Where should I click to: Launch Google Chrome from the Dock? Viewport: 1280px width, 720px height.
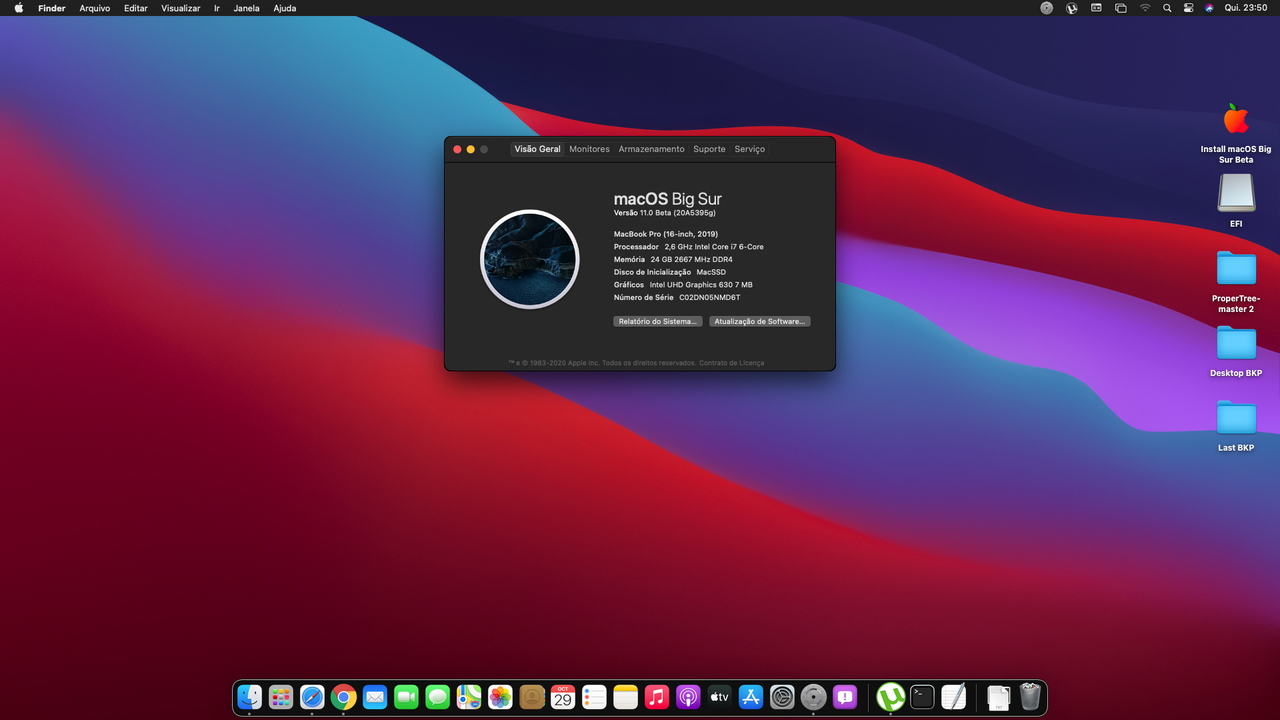(x=344, y=697)
